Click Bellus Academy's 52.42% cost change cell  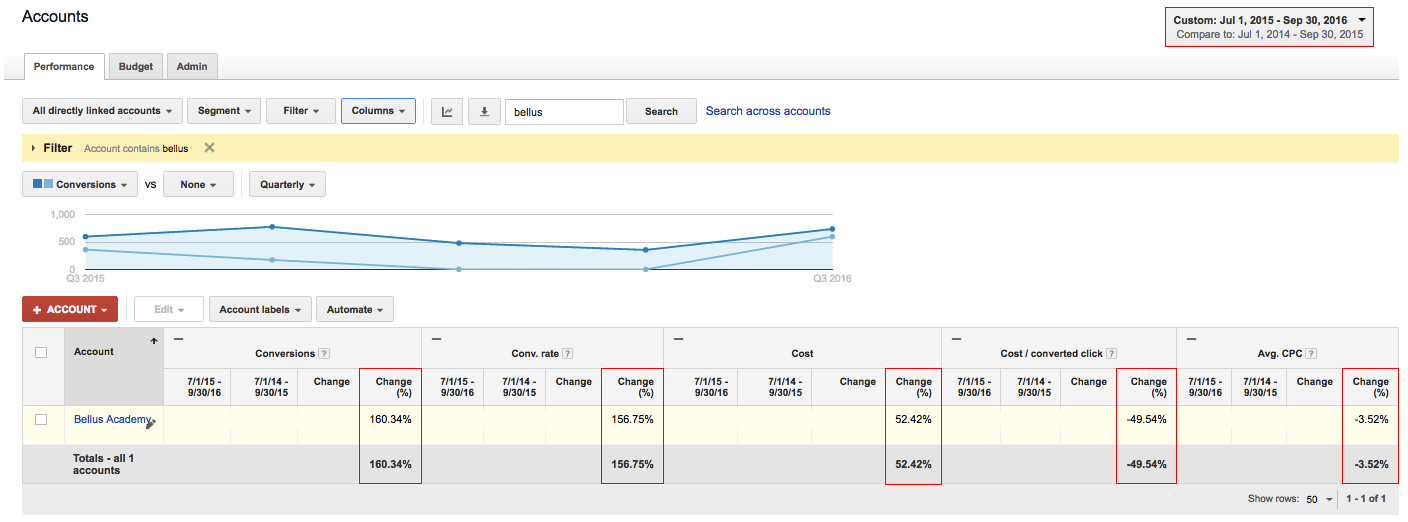(x=914, y=425)
